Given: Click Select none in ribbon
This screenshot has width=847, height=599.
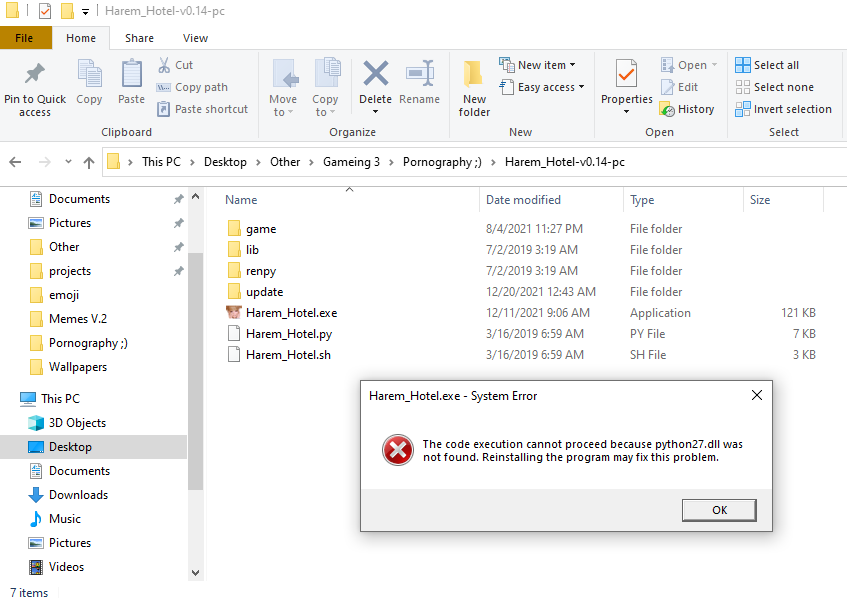Looking at the screenshot, I should (x=775, y=87).
